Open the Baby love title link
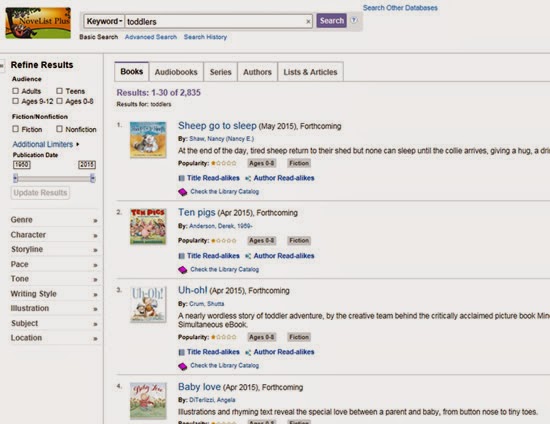 point(200,387)
